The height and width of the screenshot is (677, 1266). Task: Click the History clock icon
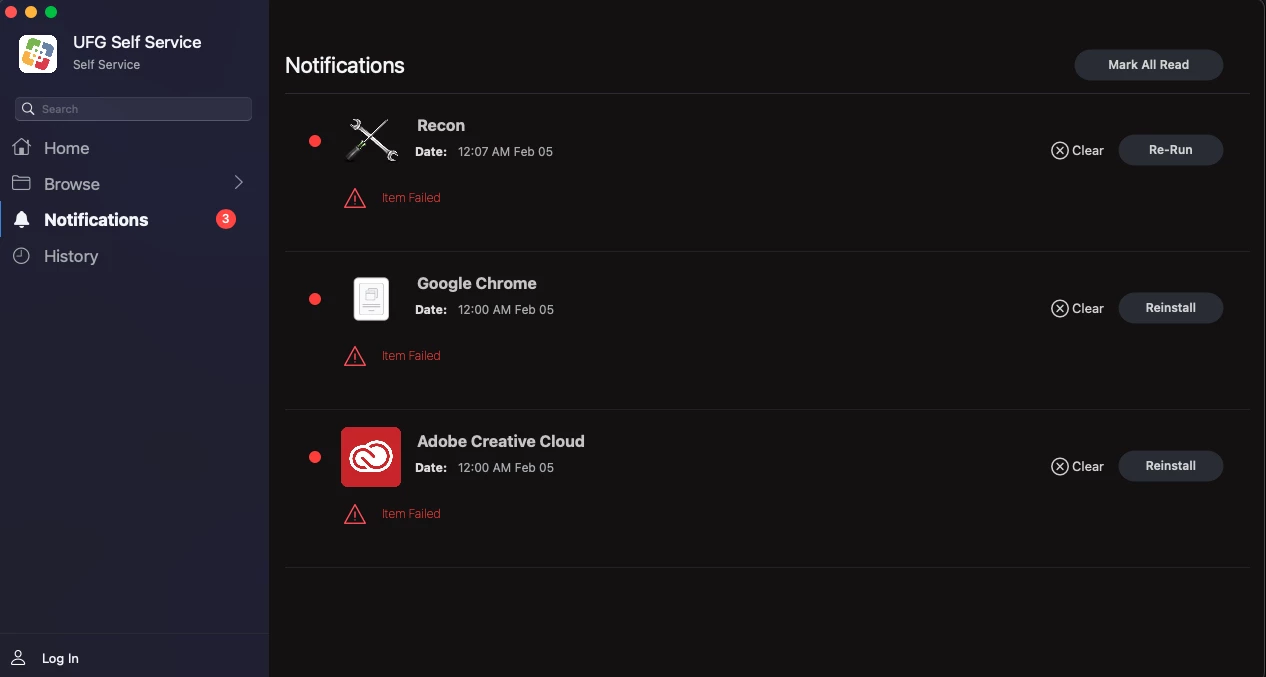tap(21, 256)
